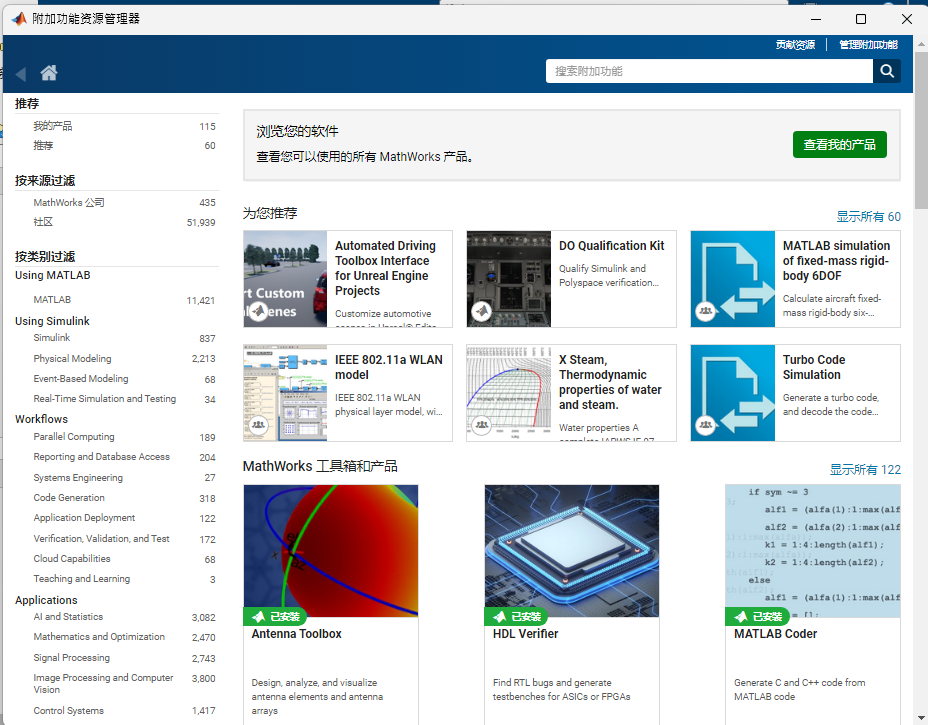Choose Event-Based Modeling category

80,378
